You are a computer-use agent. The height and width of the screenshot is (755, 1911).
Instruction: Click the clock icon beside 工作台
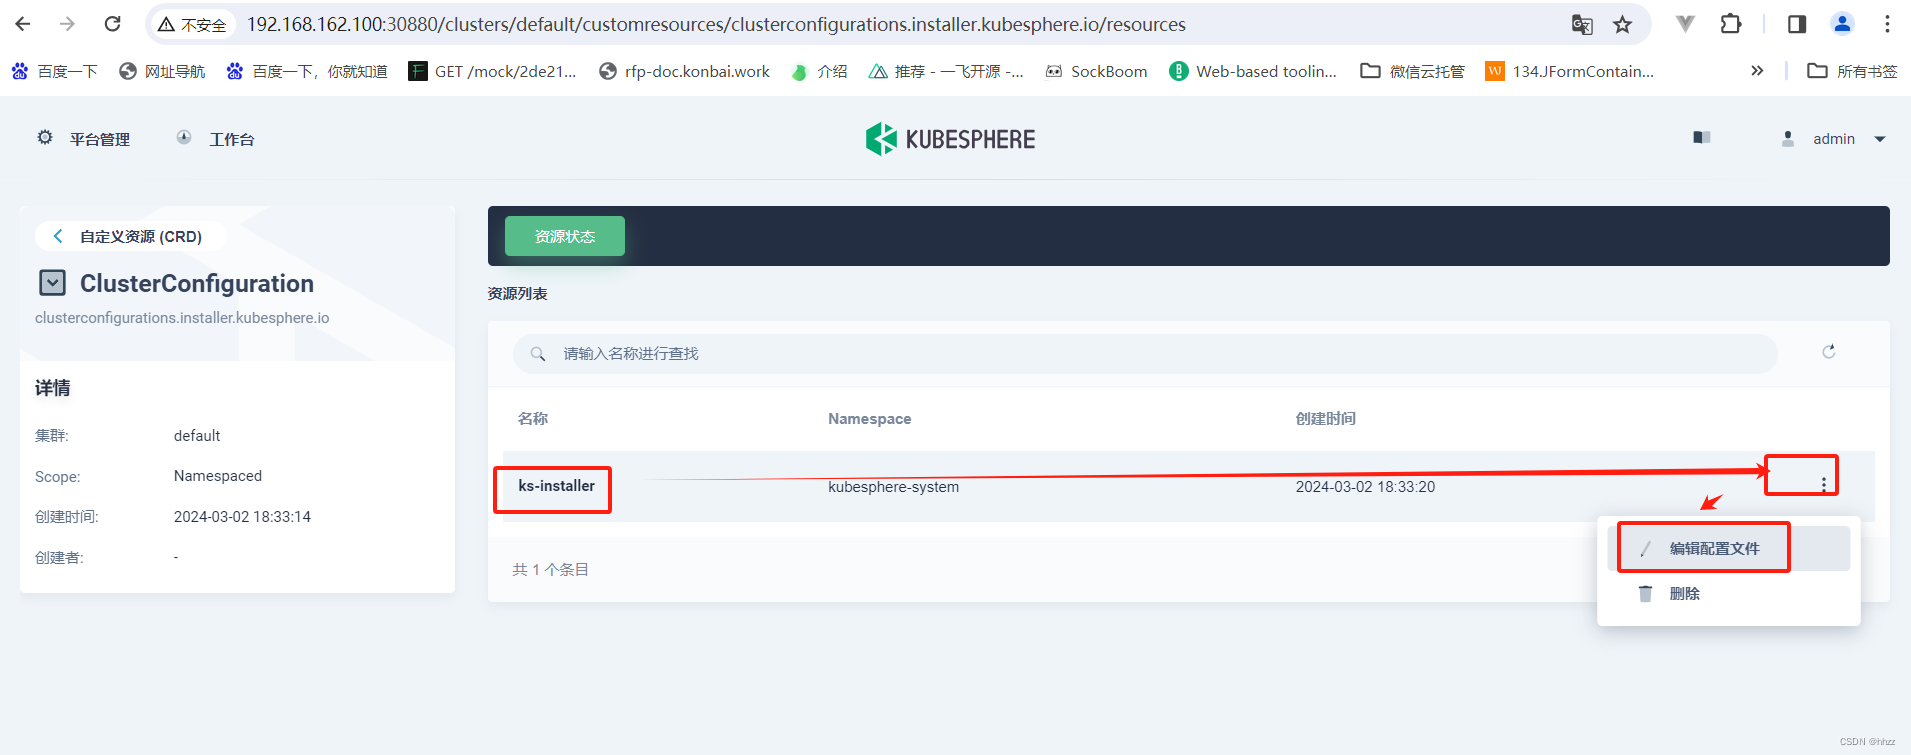184,137
